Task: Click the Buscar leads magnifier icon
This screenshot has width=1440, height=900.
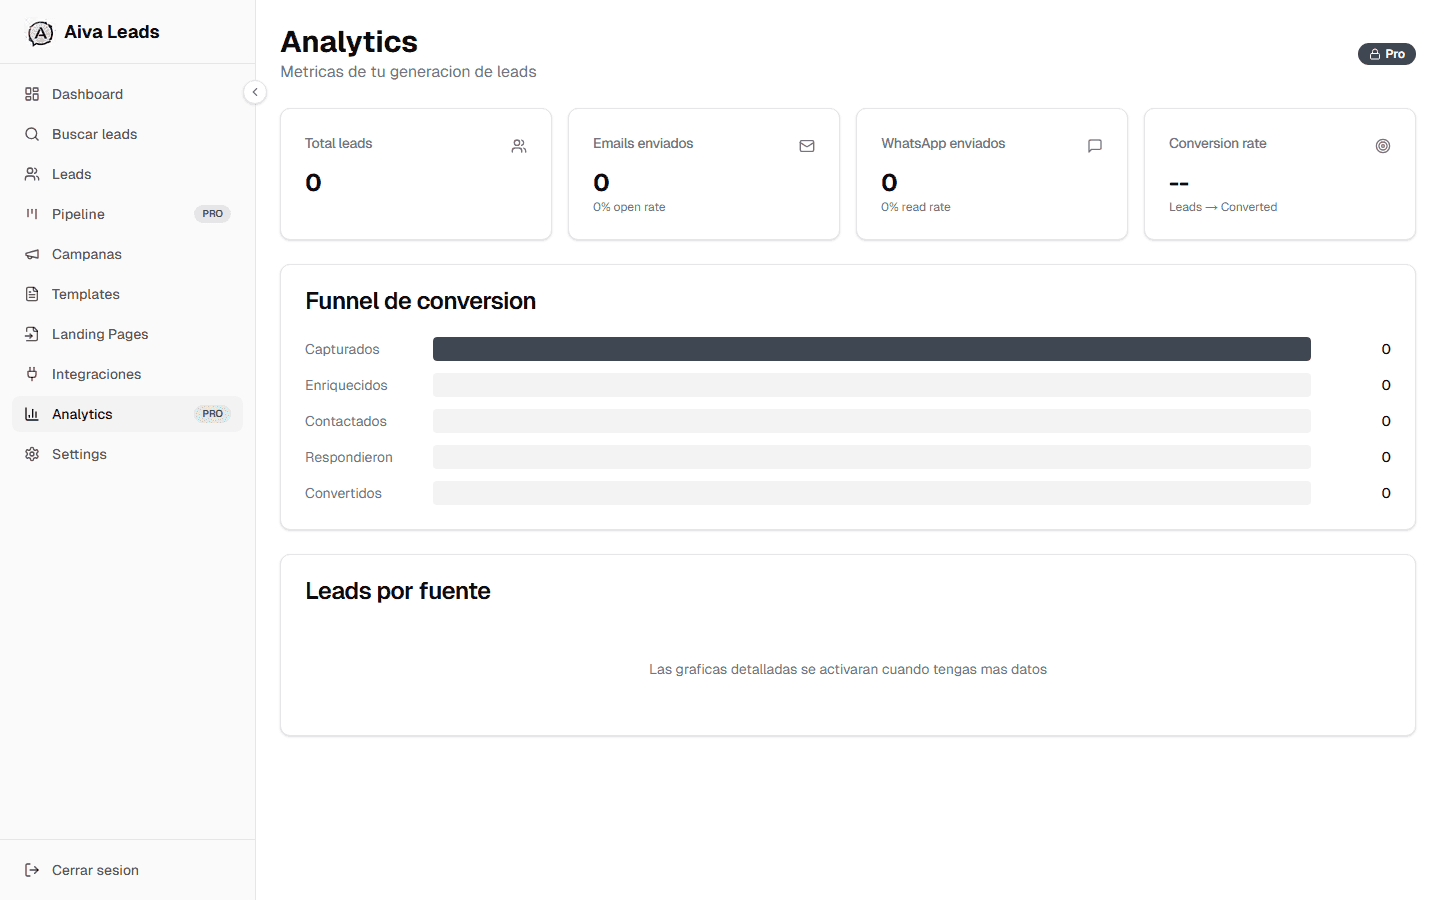Action: pos(32,134)
